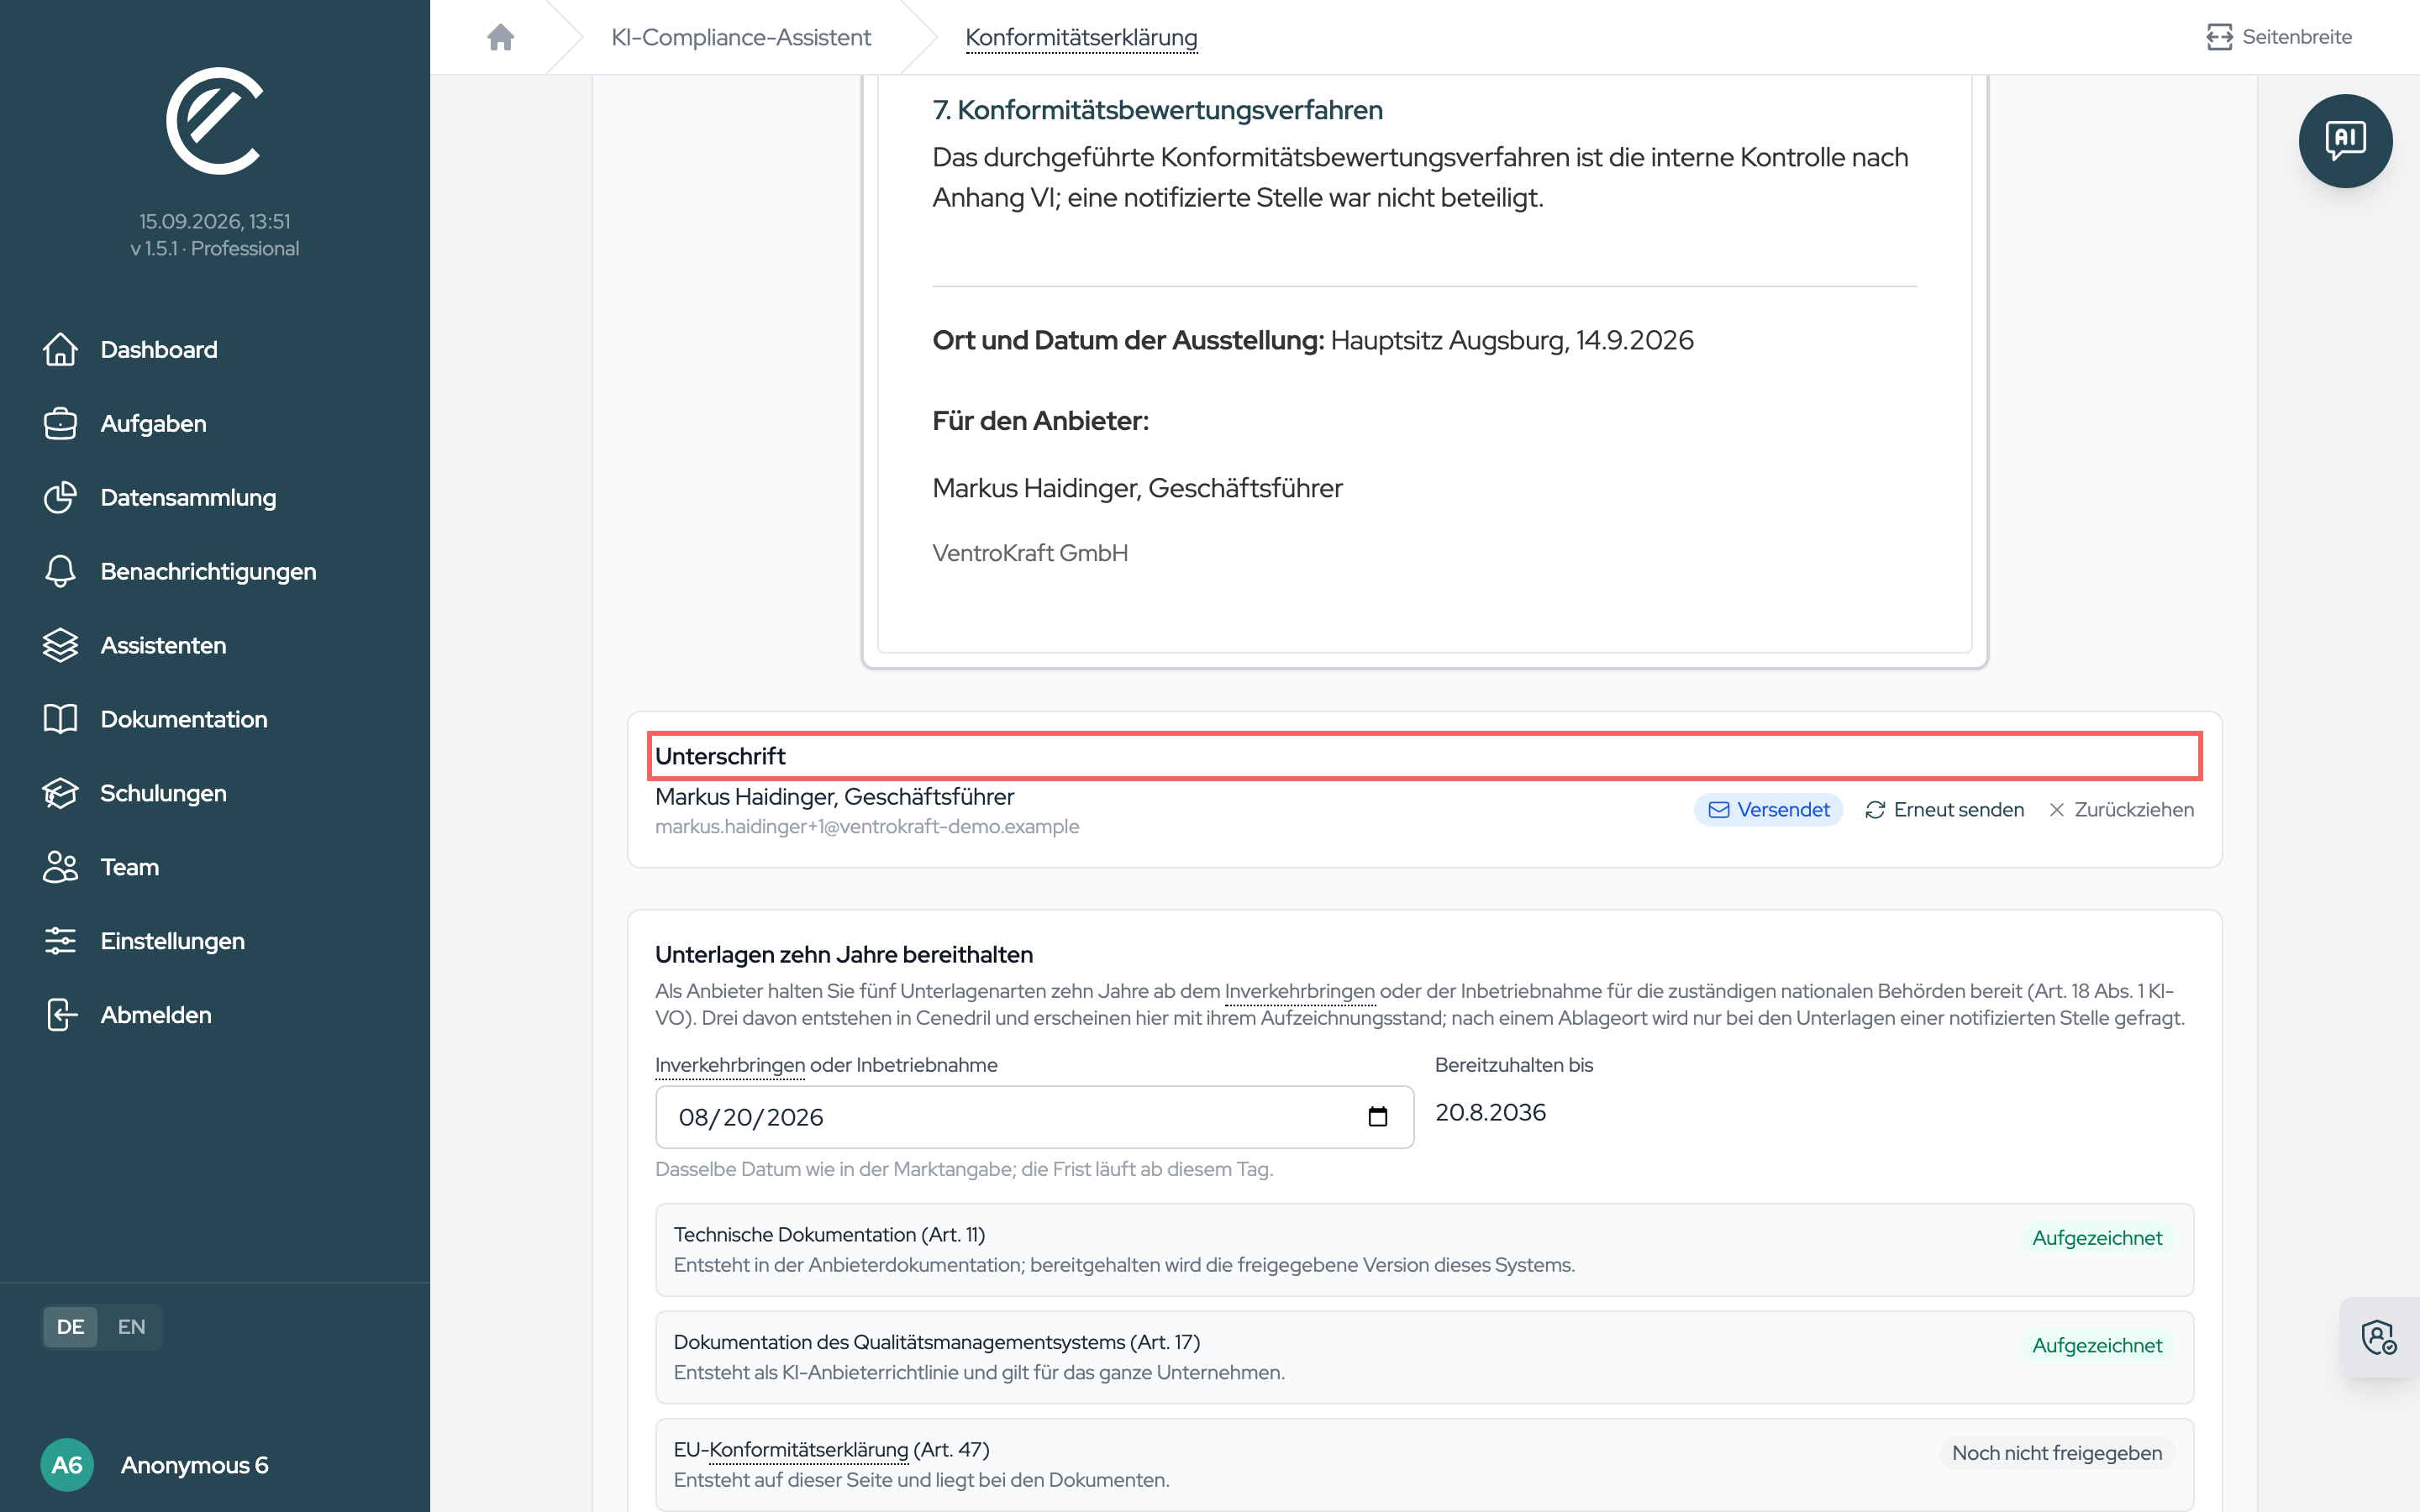Click Konformitätserklärung breadcrumb
This screenshot has width=2420, height=1512.
point(1081,37)
